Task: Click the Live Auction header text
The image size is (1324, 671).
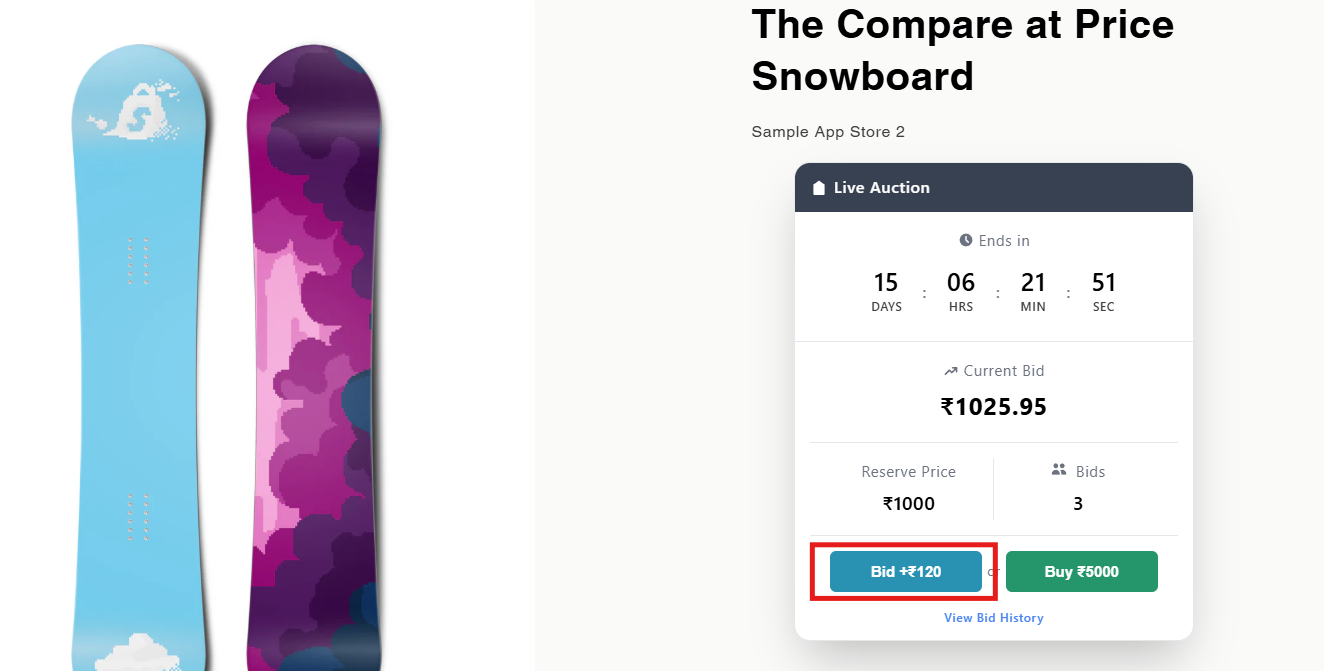Action: coord(881,188)
